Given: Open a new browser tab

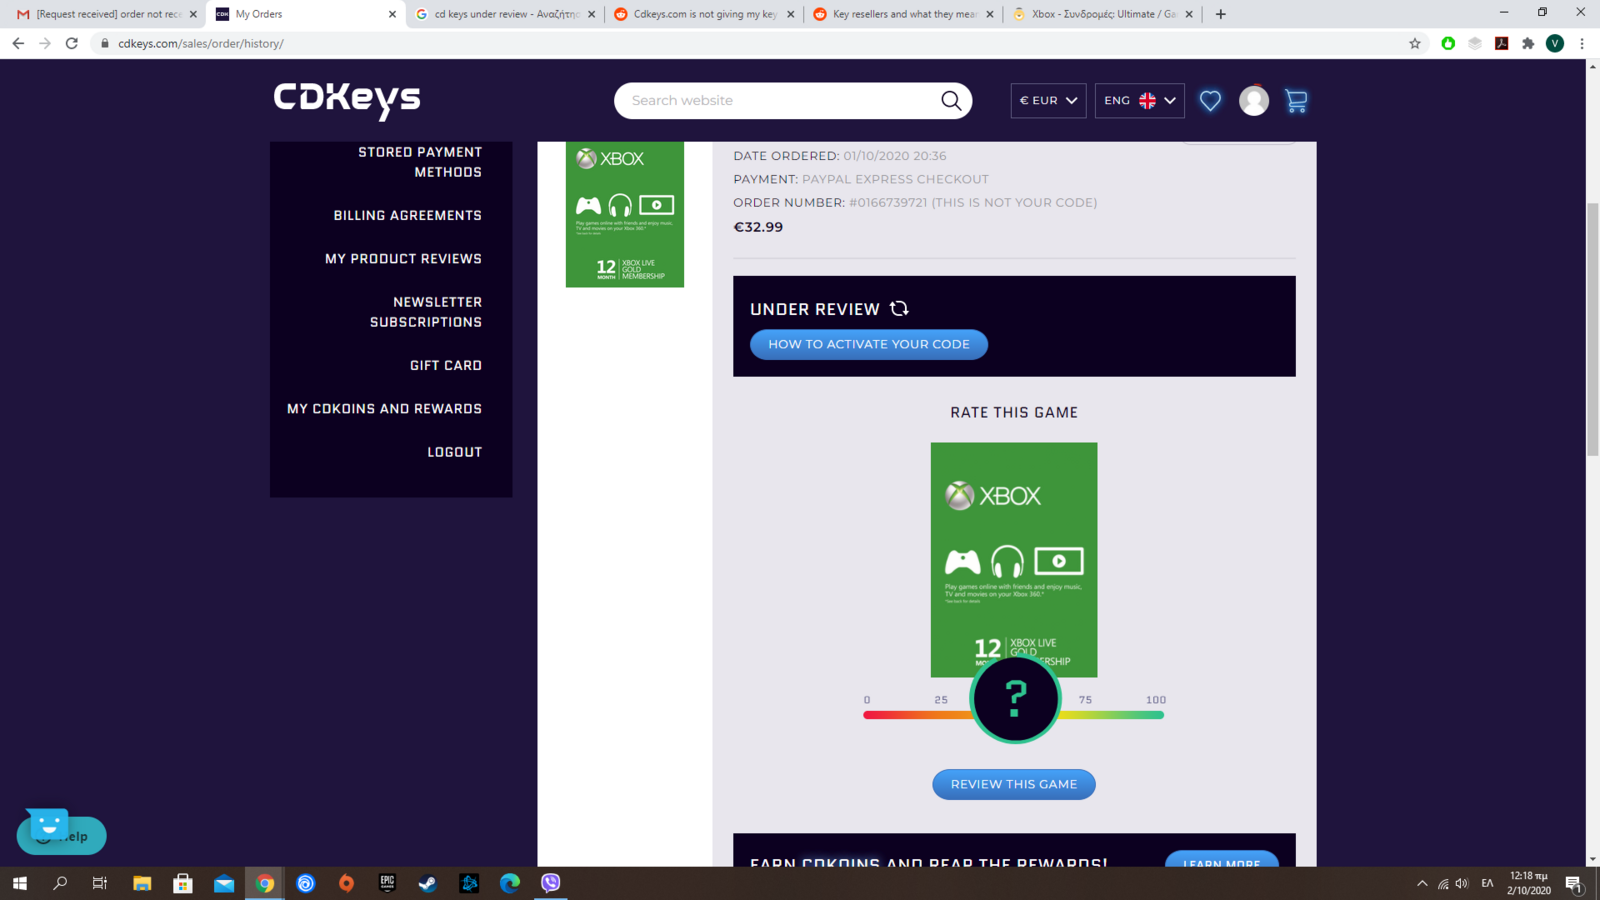Looking at the screenshot, I should pos(1220,14).
